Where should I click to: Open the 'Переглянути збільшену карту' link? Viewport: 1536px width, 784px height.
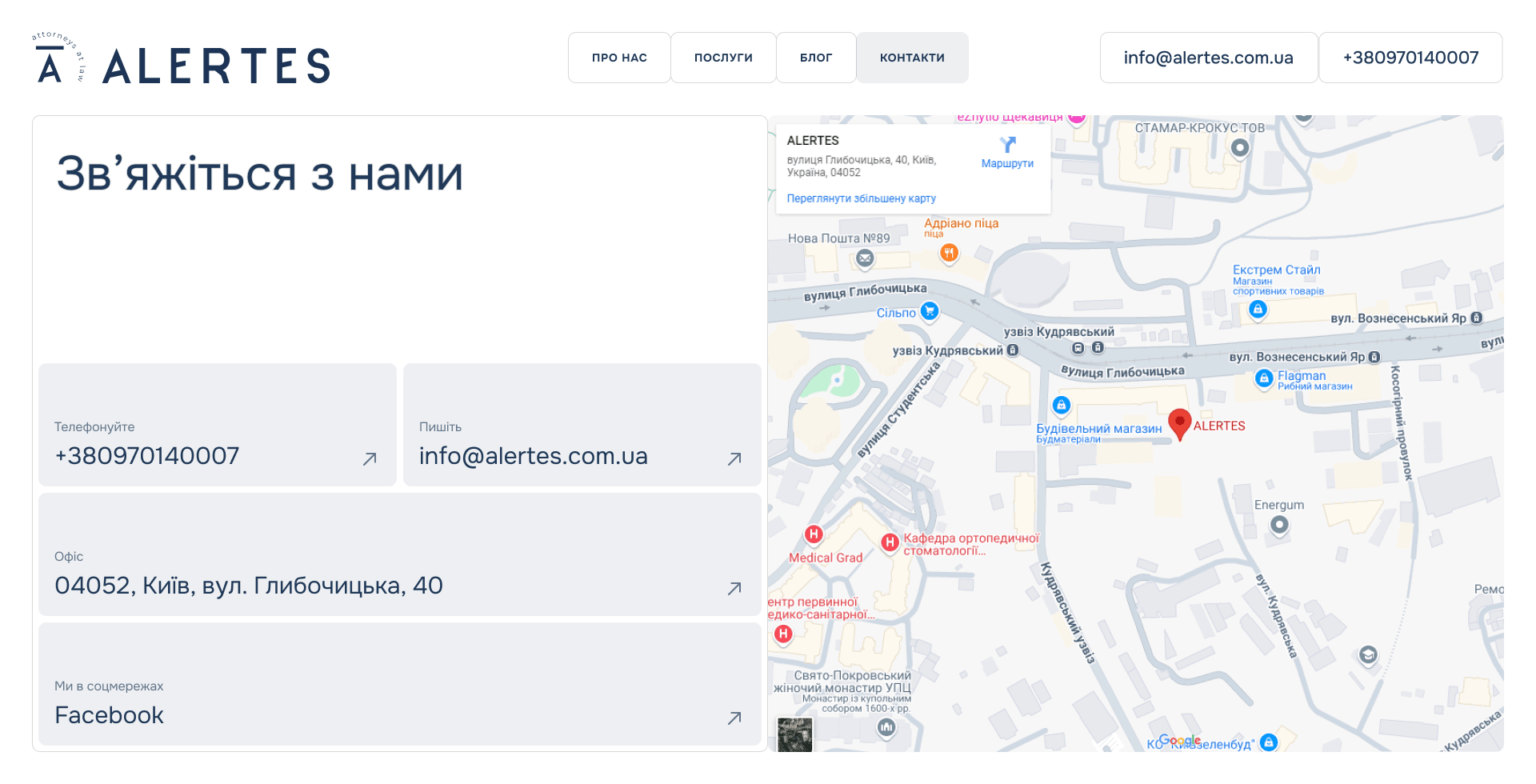click(861, 199)
